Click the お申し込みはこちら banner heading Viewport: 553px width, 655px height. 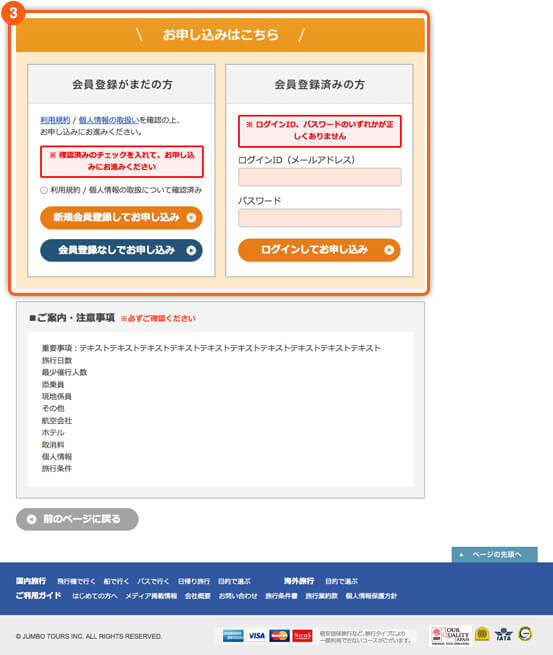pyautogui.click(x=221, y=35)
